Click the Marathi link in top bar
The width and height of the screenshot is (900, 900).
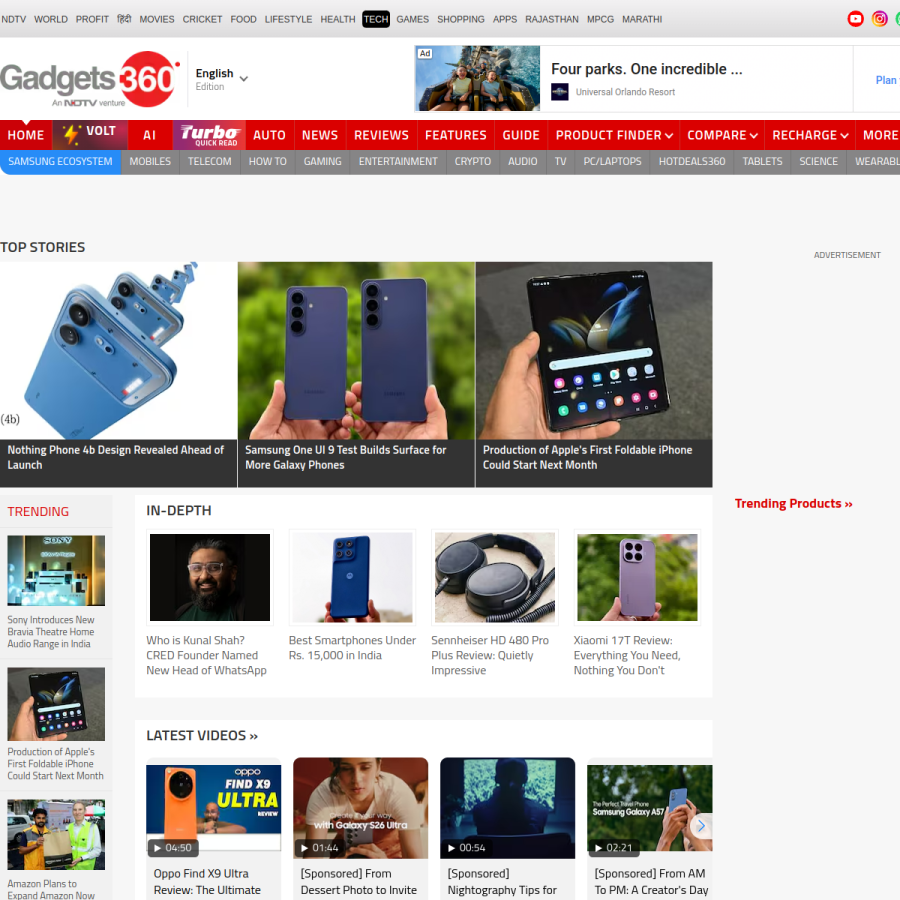(x=642, y=20)
